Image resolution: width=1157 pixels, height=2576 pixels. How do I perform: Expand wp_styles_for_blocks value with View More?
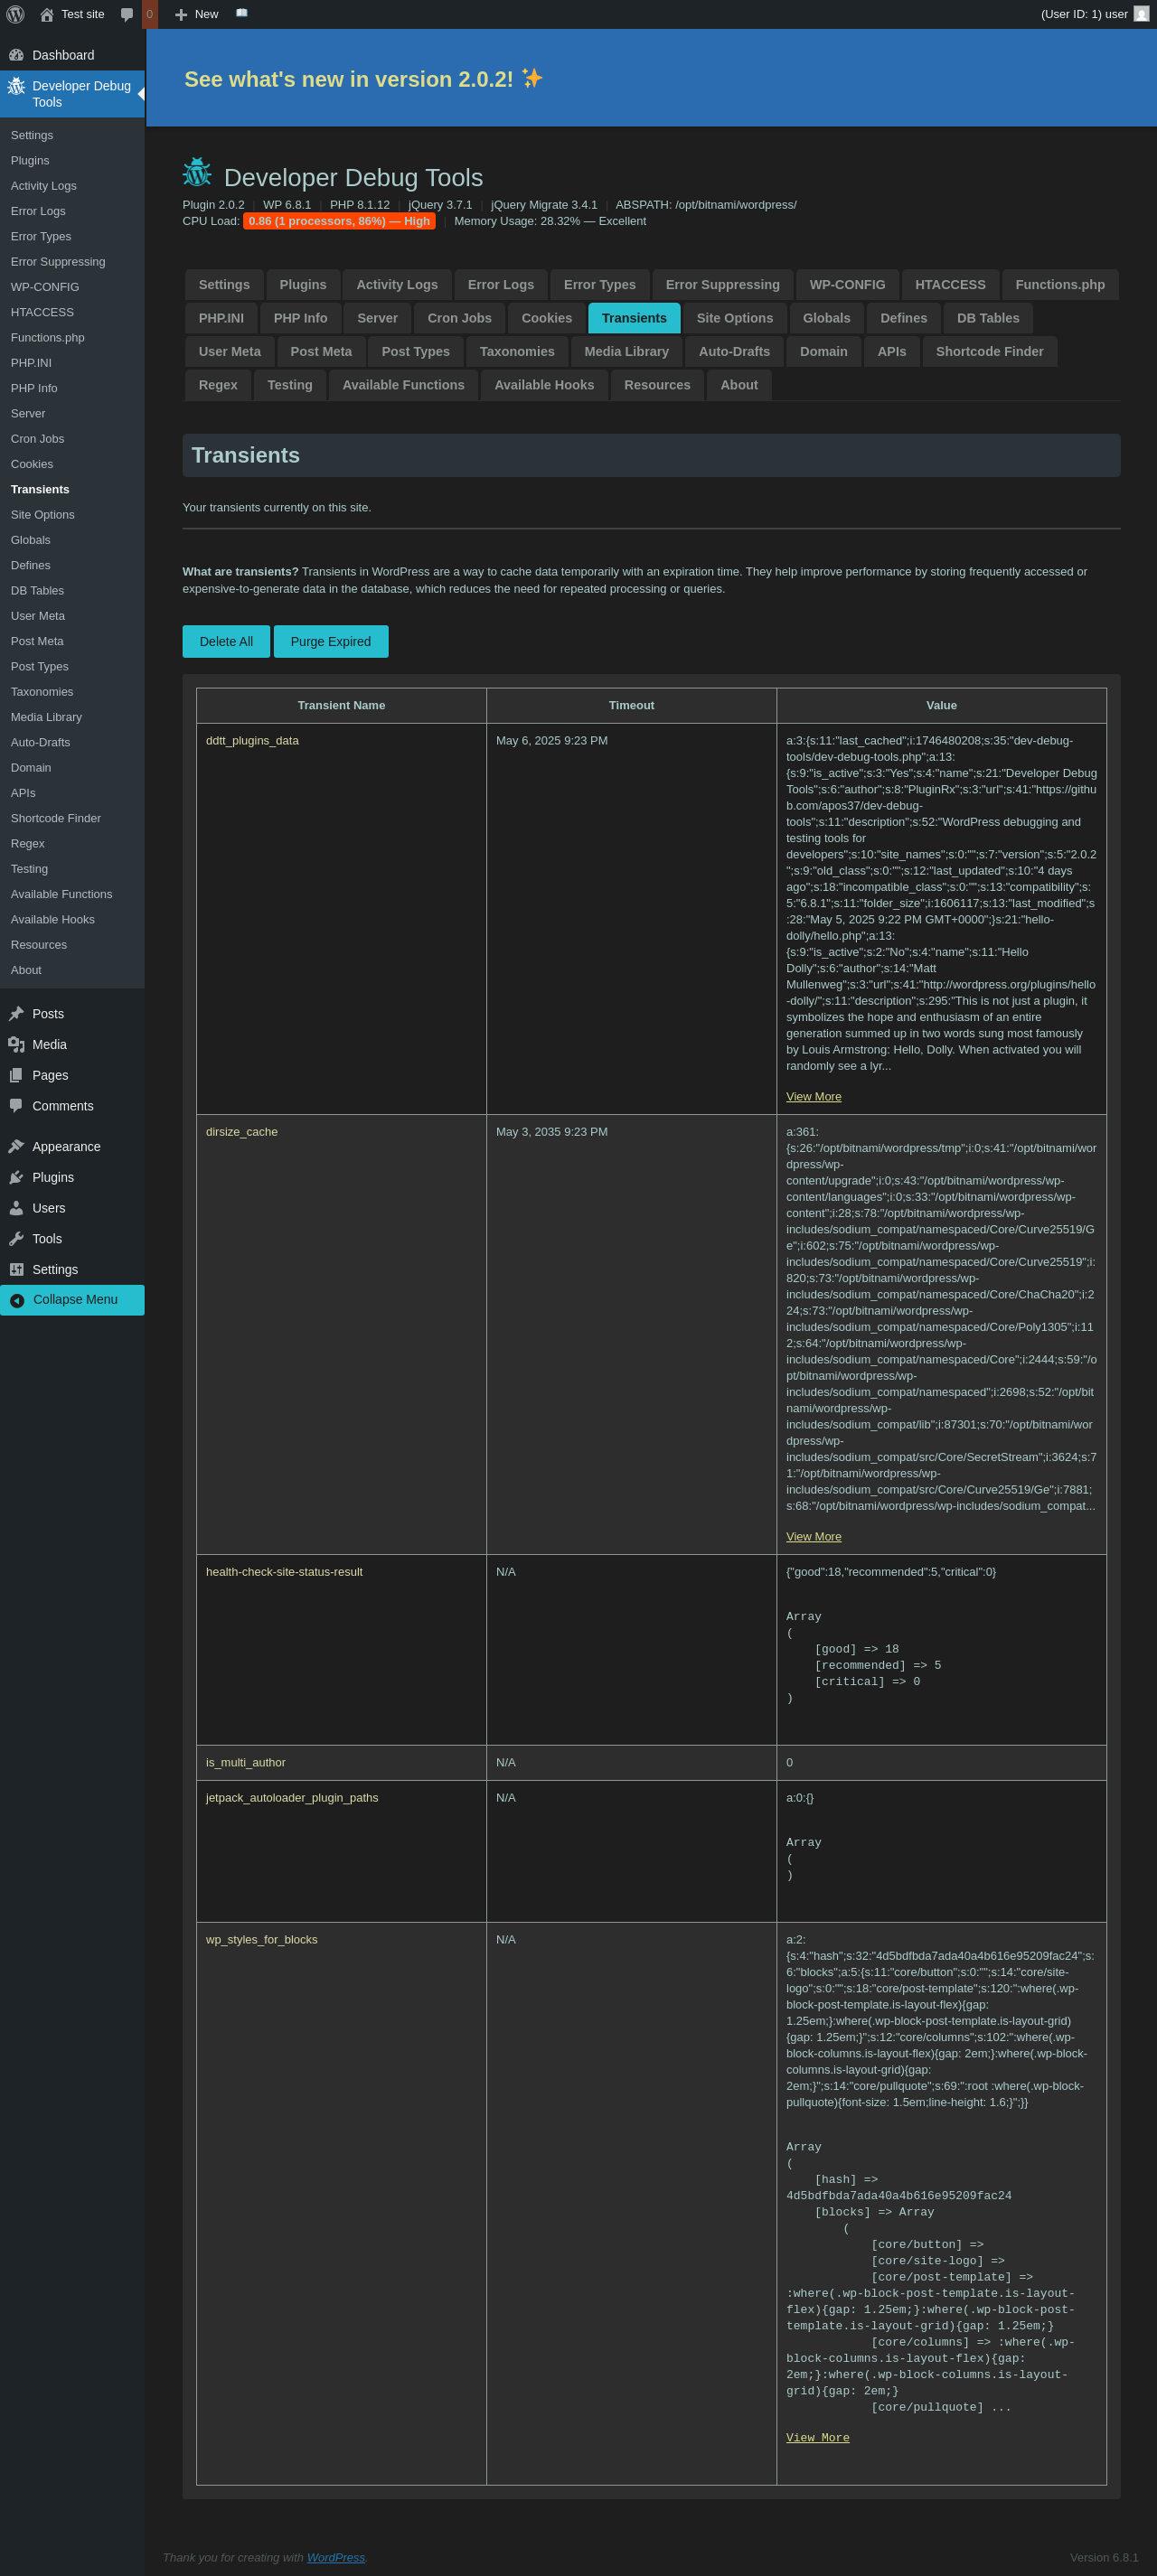click(x=817, y=2437)
